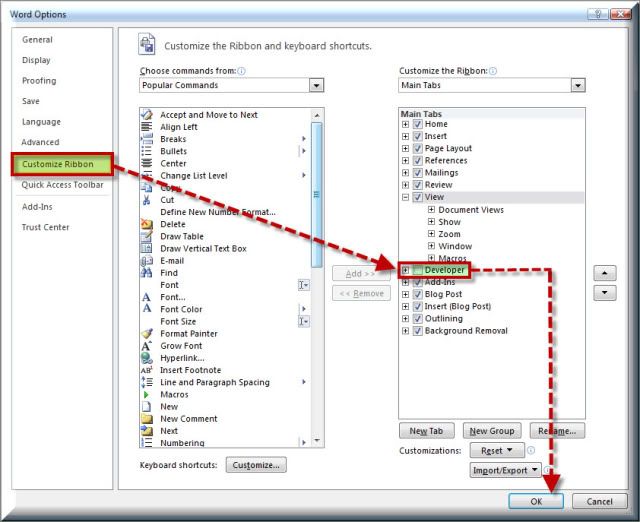
Task: Select Quick Access Toolbar category
Action: (62, 185)
